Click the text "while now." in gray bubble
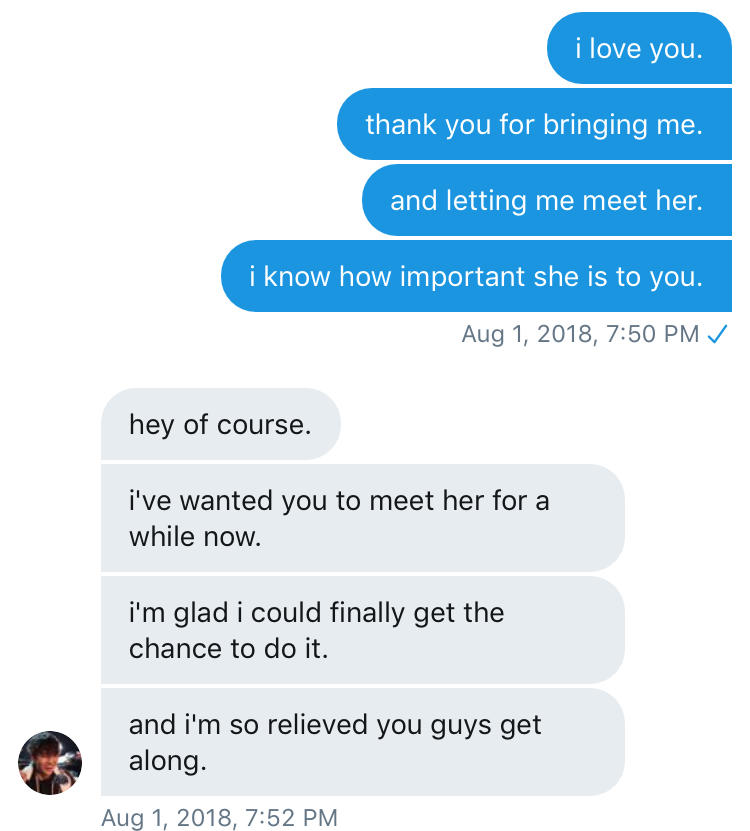 tap(195, 537)
